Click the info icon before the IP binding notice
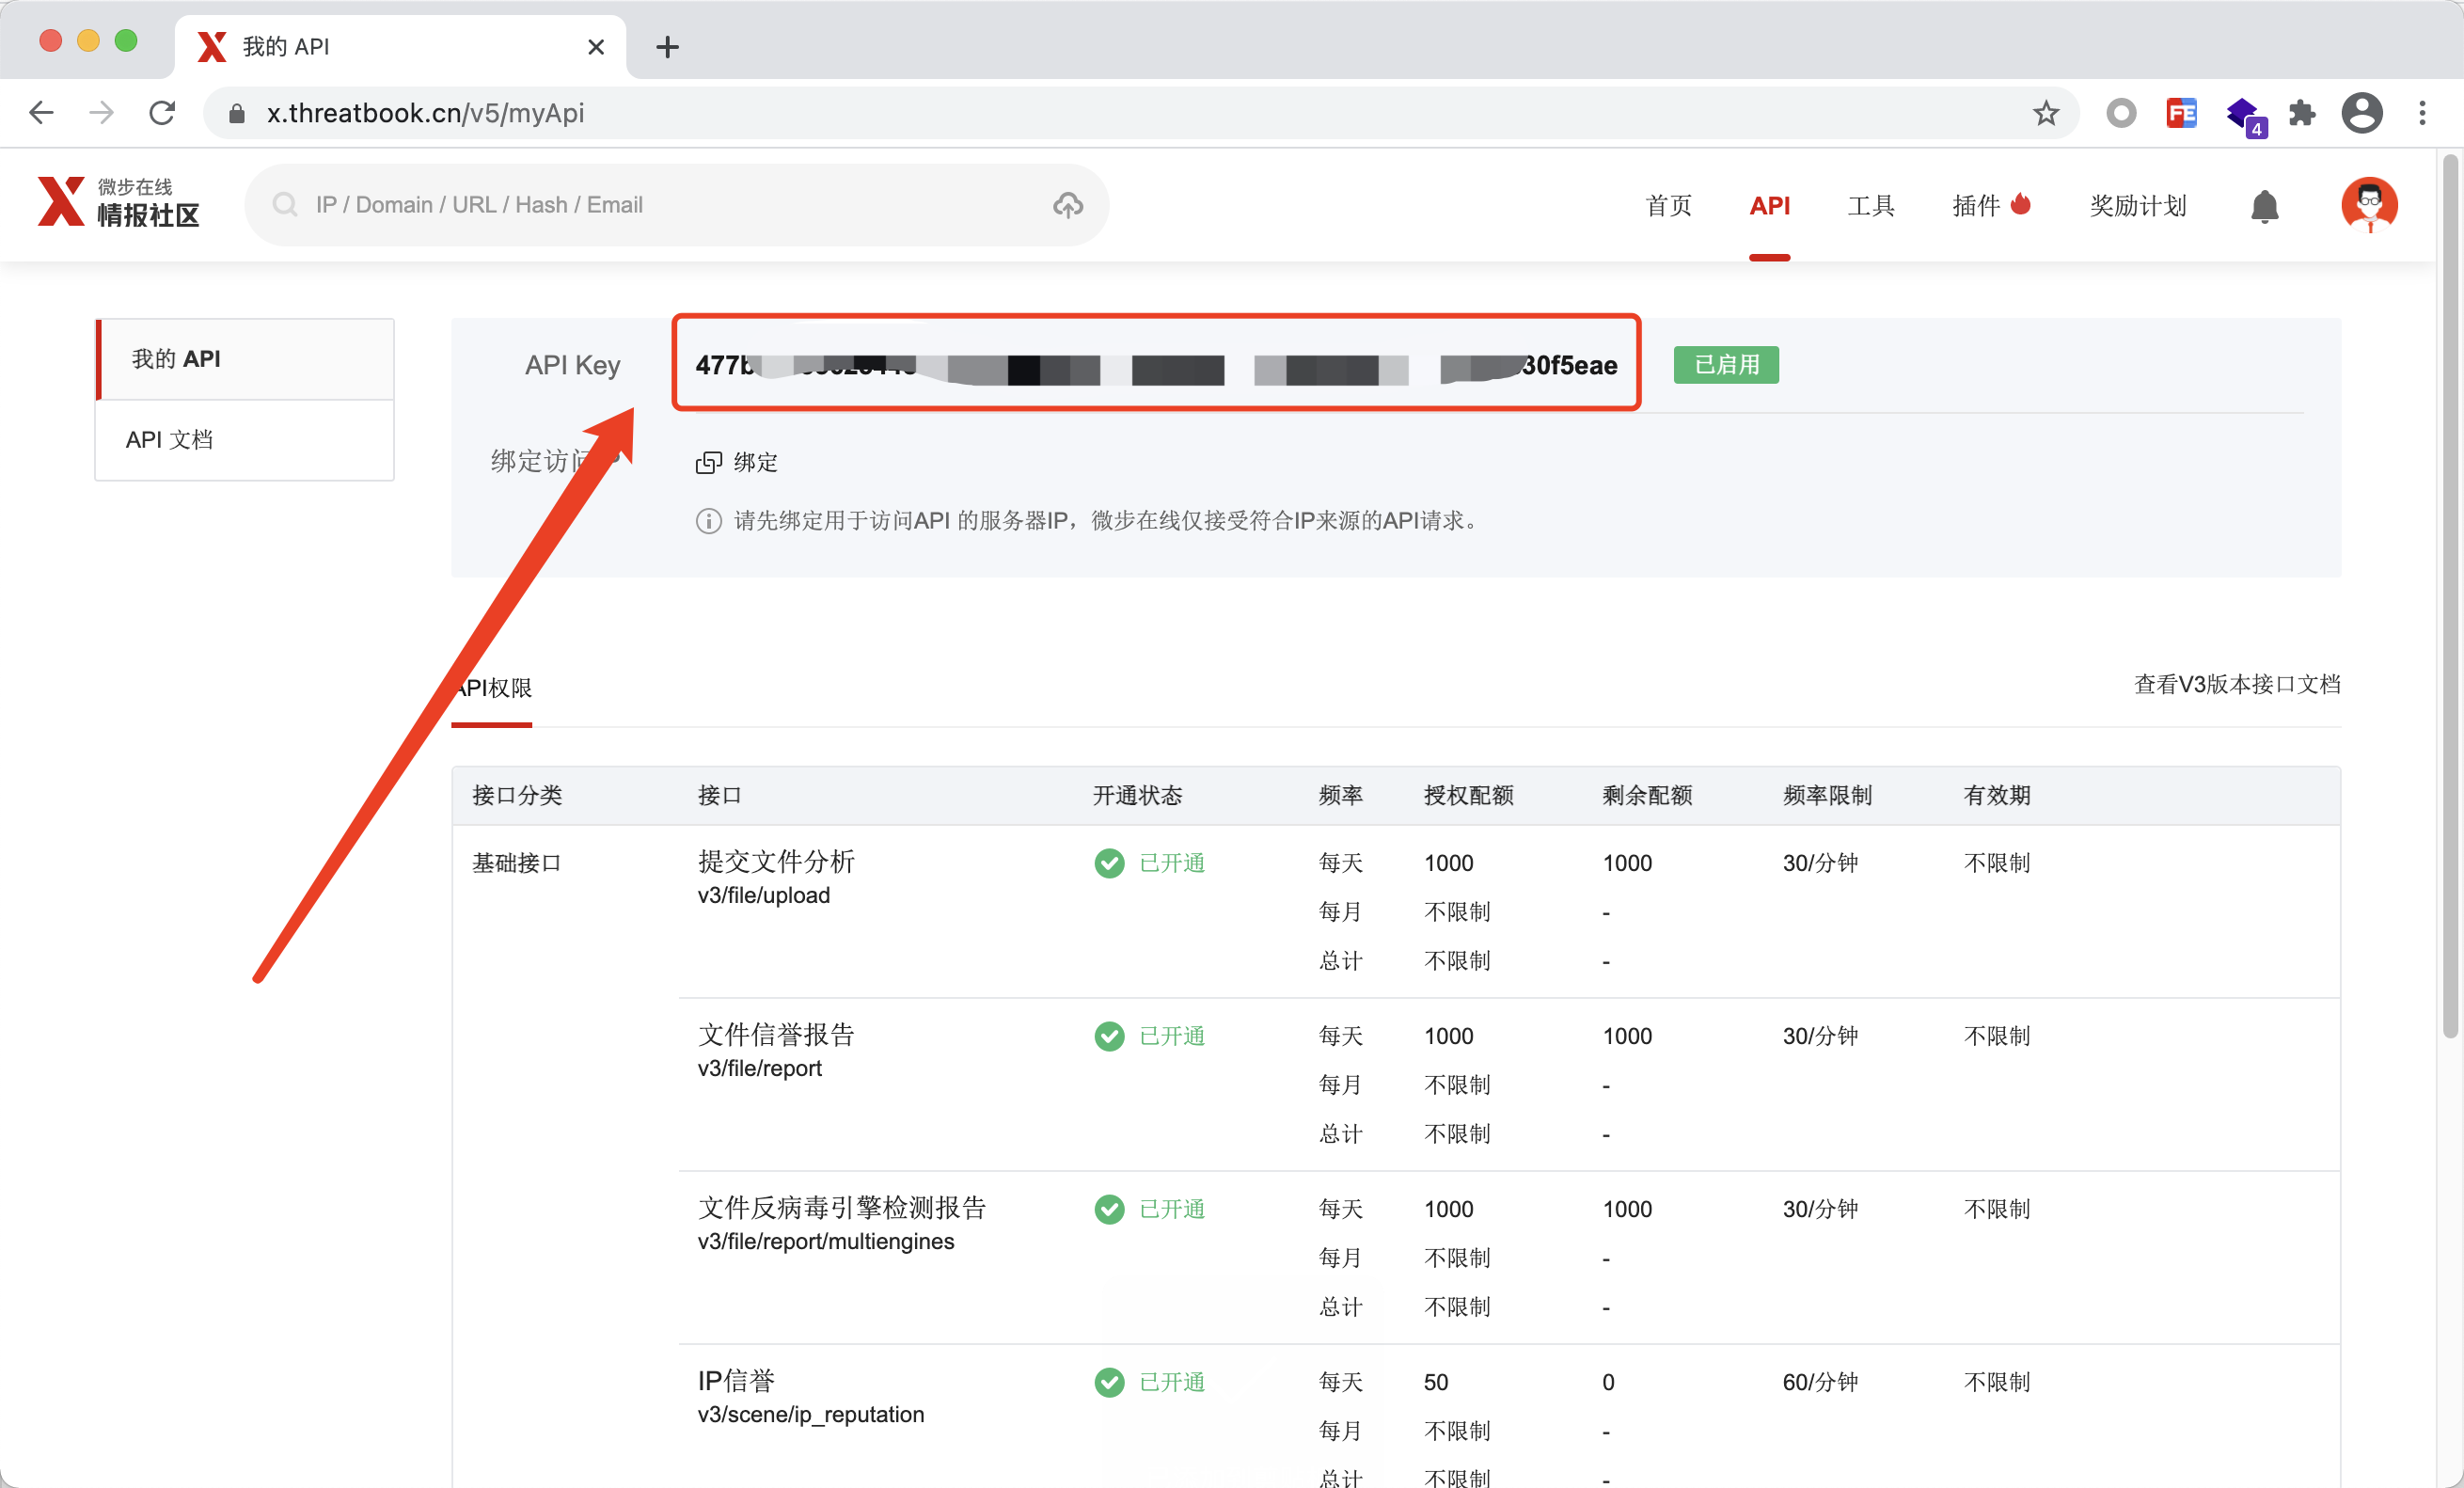Screen dimensions: 2464x1488 point(708,520)
